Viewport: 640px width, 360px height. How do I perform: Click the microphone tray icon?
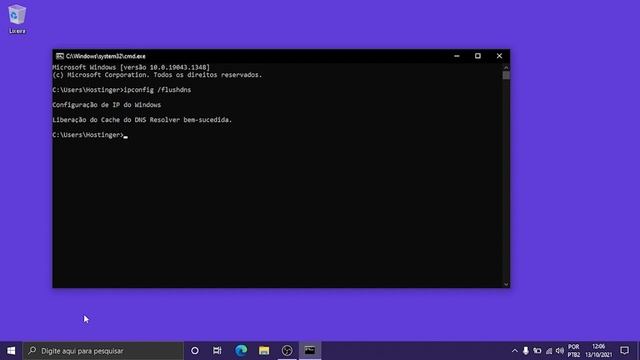click(526, 351)
